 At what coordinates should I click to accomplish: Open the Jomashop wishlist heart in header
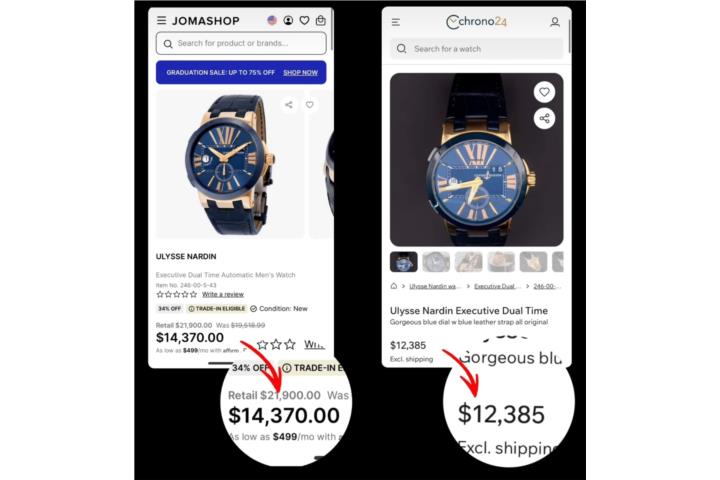click(x=304, y=21)
